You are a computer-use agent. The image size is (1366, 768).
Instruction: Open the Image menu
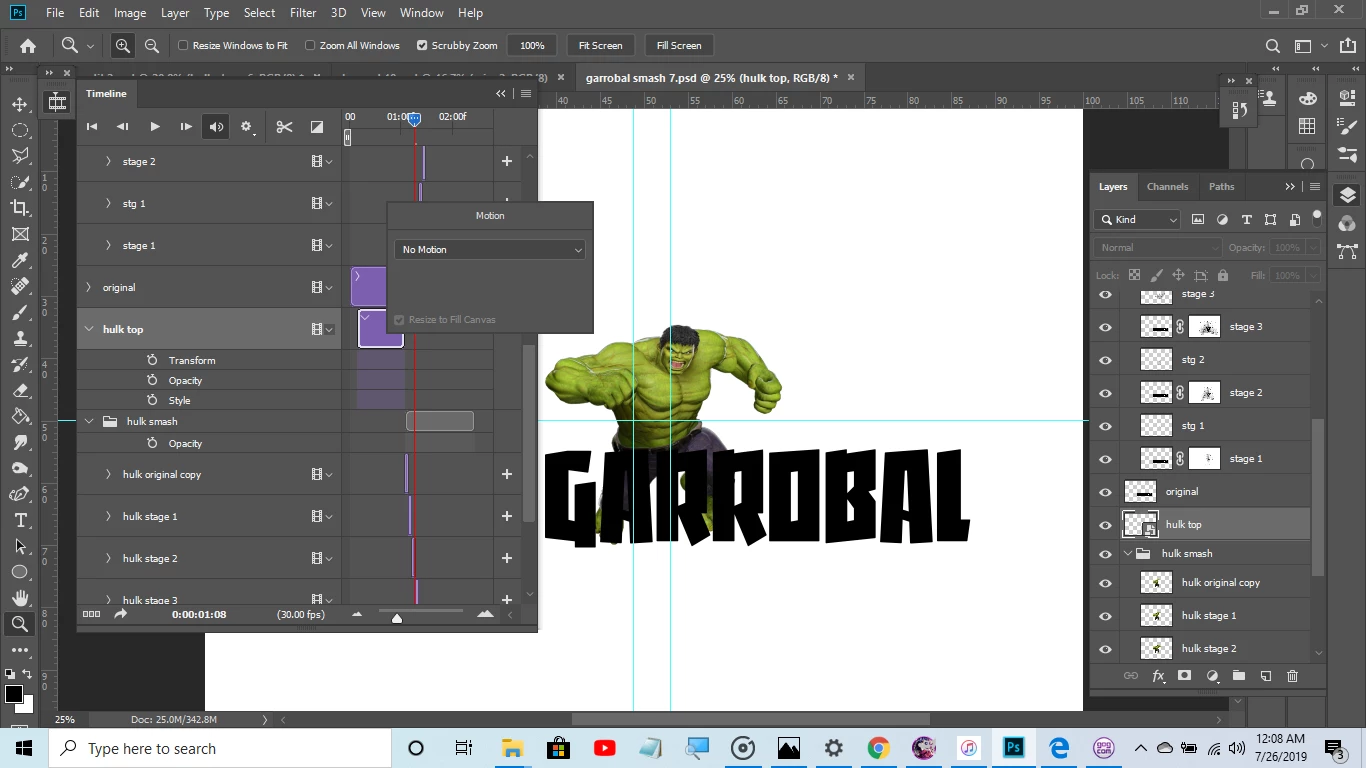click(x=130, y=13)
